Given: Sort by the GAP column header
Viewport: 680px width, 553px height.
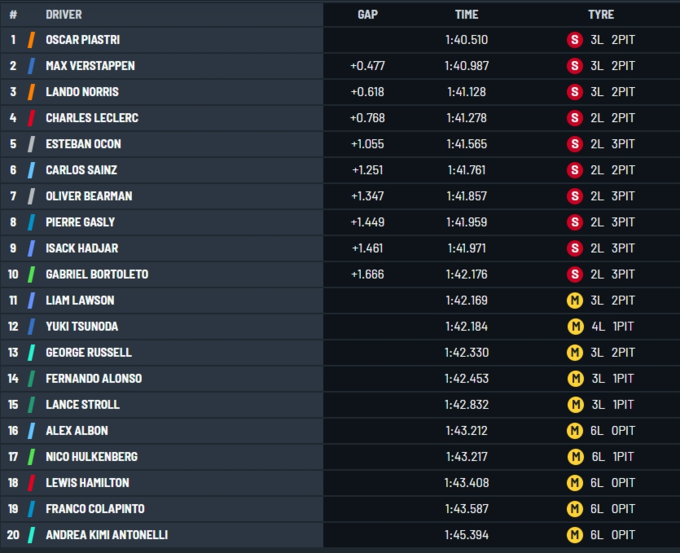Looking at the screenshot, I should 367,15.
